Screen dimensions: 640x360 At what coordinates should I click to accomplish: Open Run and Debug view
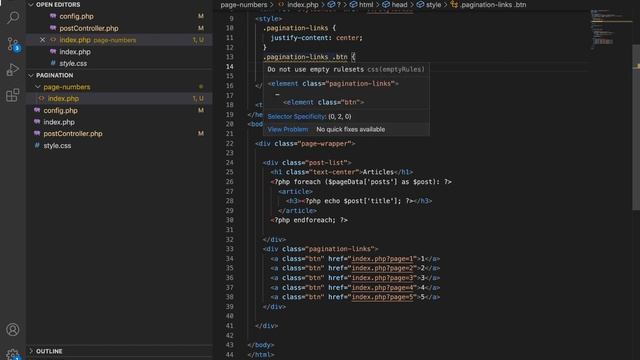click(13, 70)
